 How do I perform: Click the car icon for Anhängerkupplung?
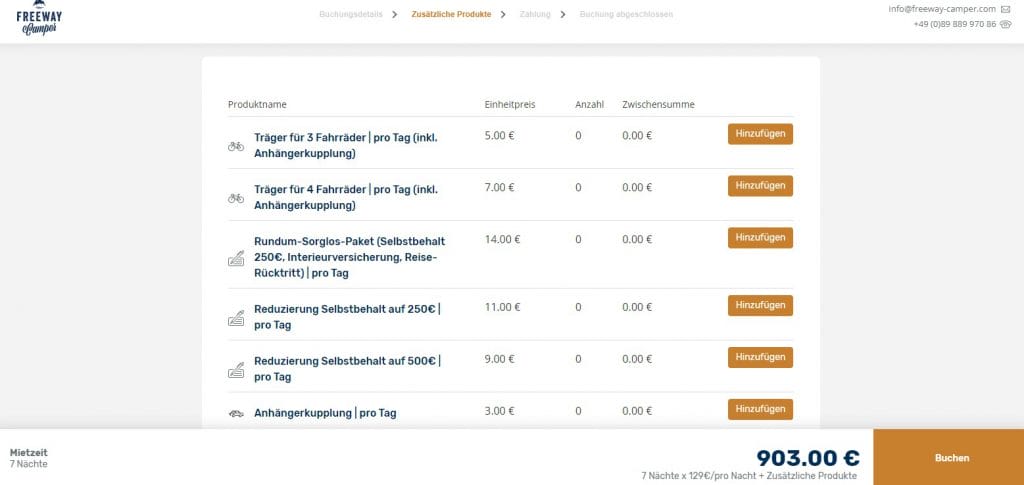[236, 413]
